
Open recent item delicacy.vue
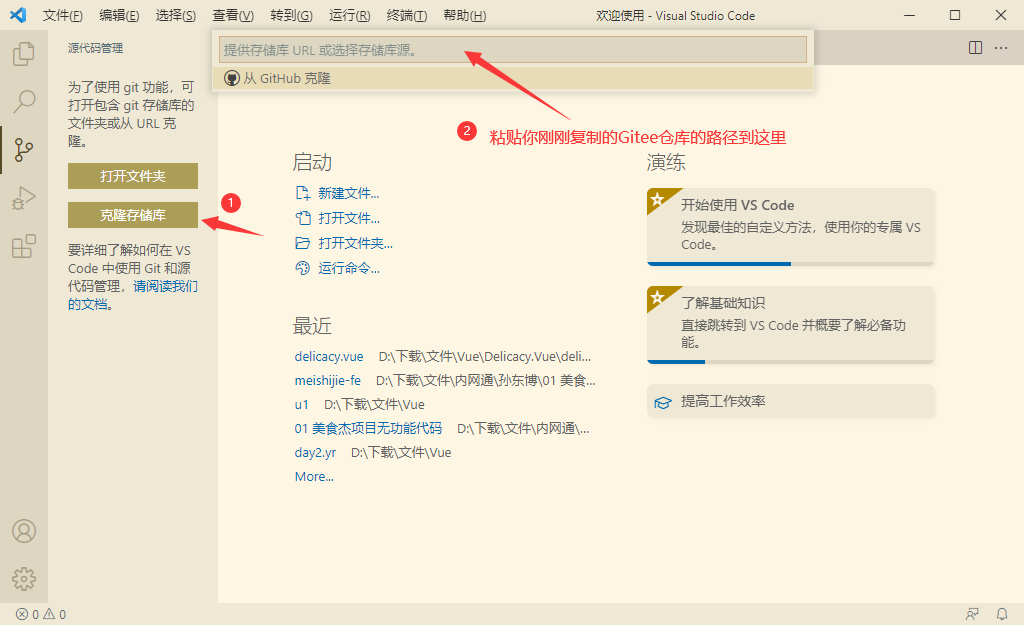[x=328, y=357]
